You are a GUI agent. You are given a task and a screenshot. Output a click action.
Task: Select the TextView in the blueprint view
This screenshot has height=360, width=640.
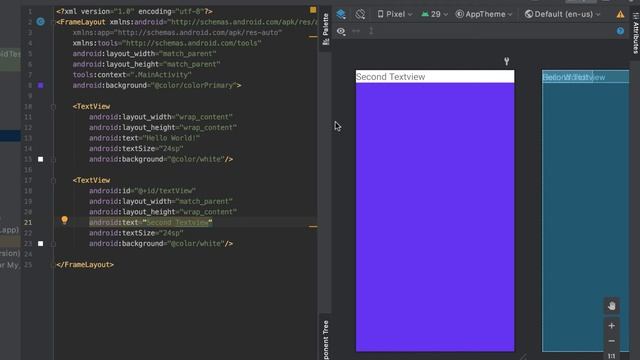(x=585, y=77)
